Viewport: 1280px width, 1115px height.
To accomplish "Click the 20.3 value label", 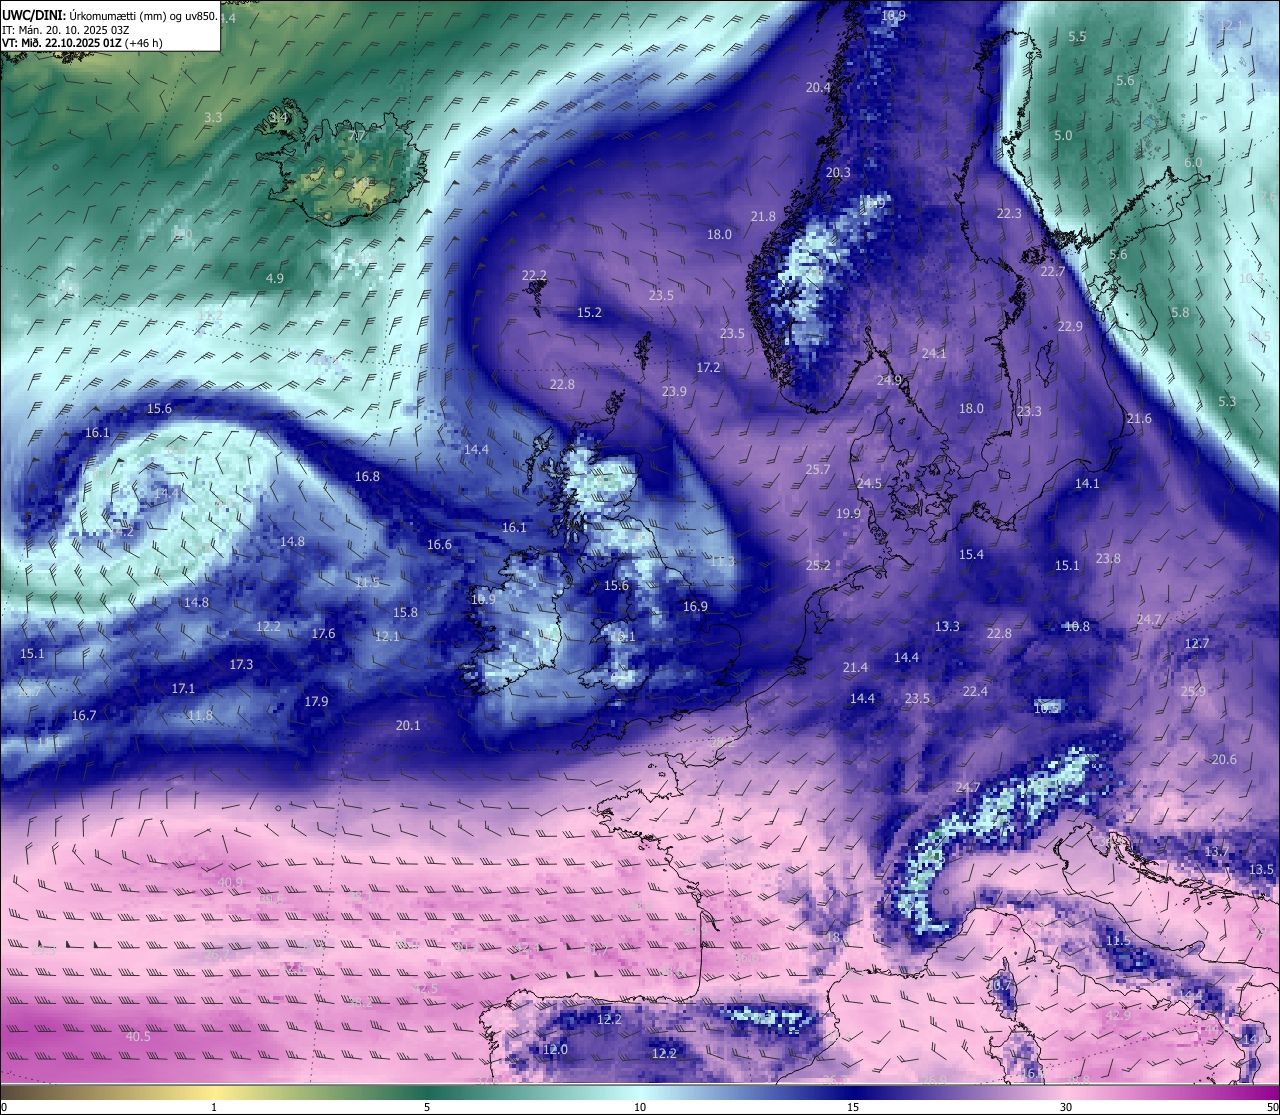I will pos(838,173).
